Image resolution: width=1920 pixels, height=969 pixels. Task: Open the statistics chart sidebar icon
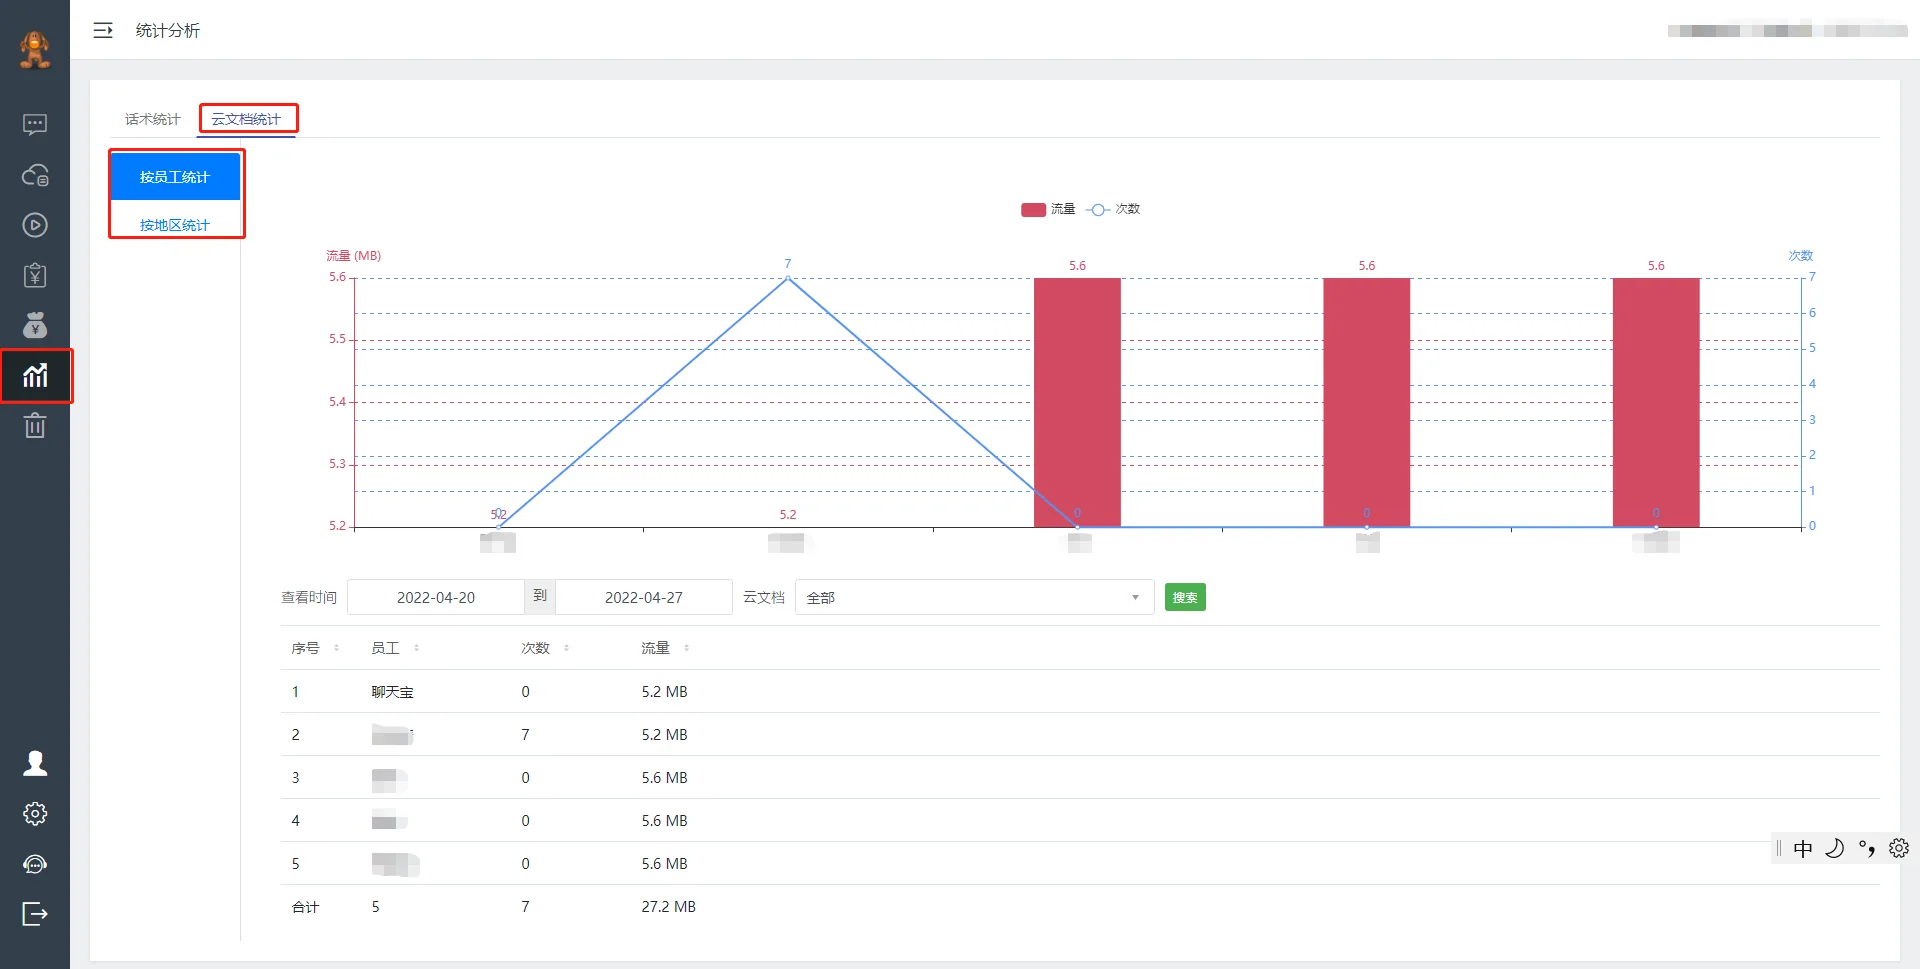click(35, 375)
